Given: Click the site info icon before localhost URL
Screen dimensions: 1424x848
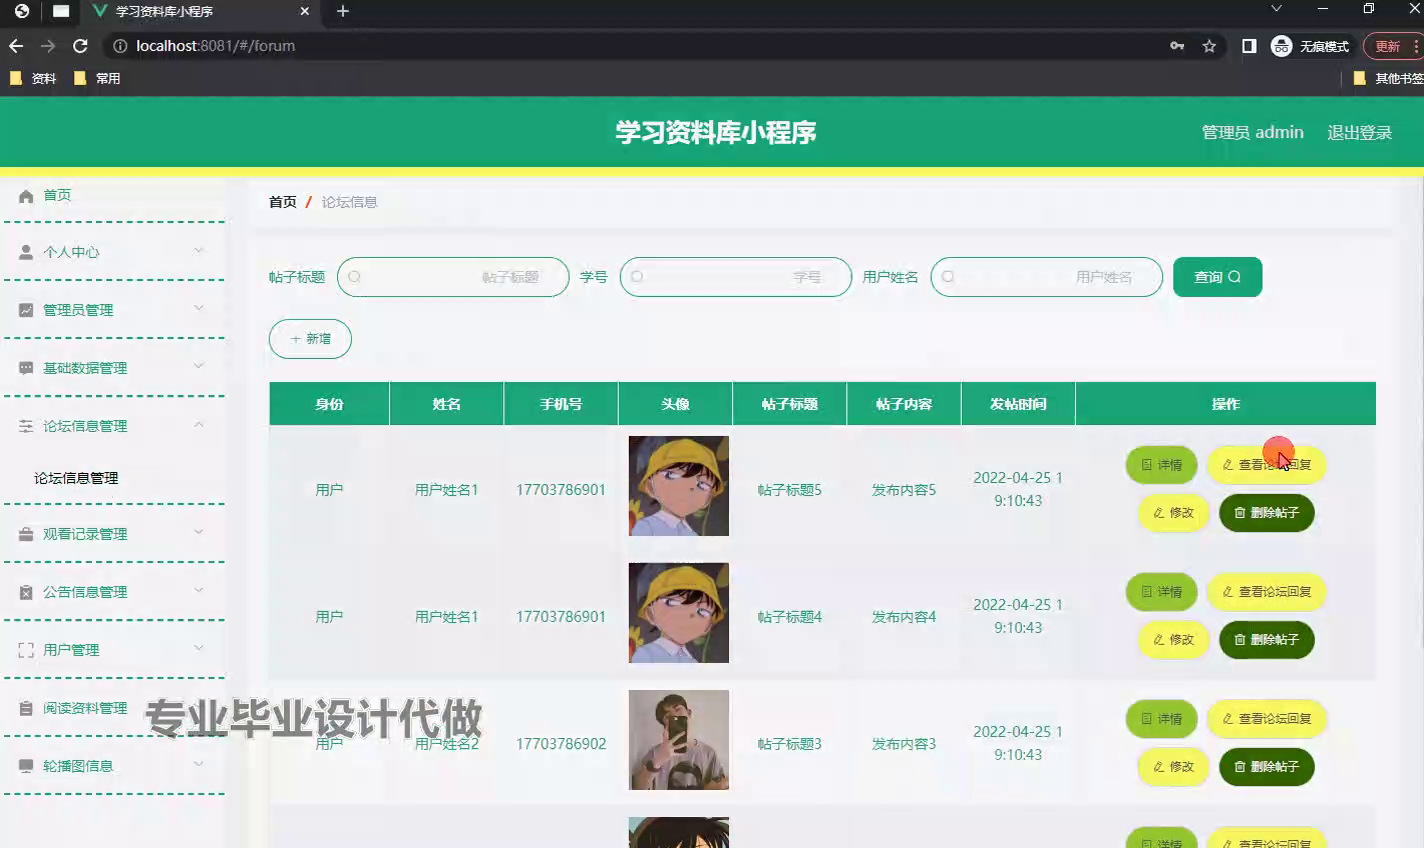Looking at the screenshot, I should [120, 46].
